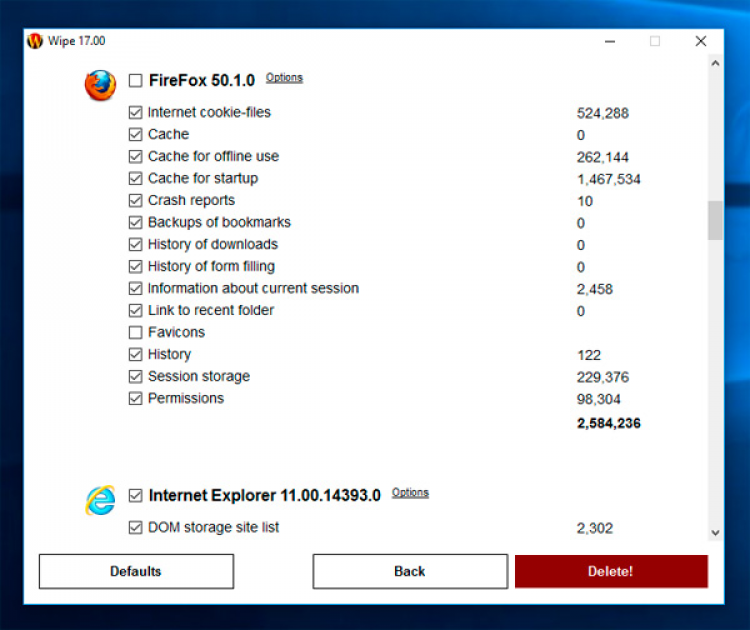The width and height of the screenshot is (750, 630).
Task: Uncheck History of form filling
Action: [x=135, y=266]
